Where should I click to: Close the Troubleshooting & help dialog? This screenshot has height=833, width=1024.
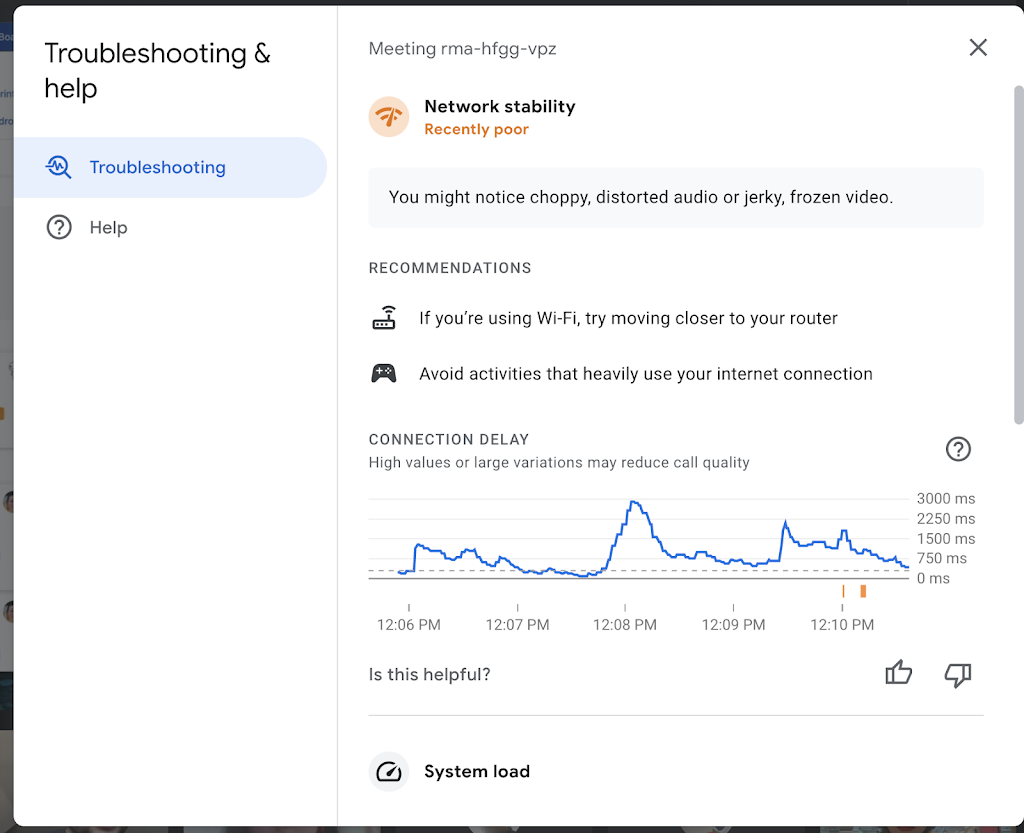tap(978, 47)
